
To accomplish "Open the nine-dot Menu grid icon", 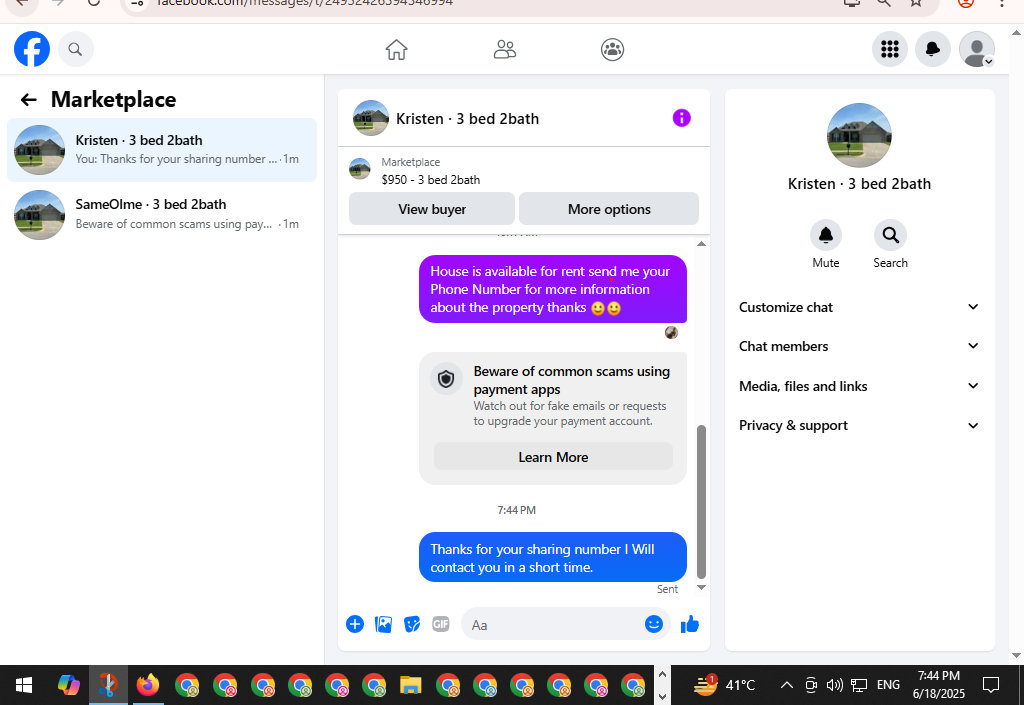I will (x=889, y=49).
